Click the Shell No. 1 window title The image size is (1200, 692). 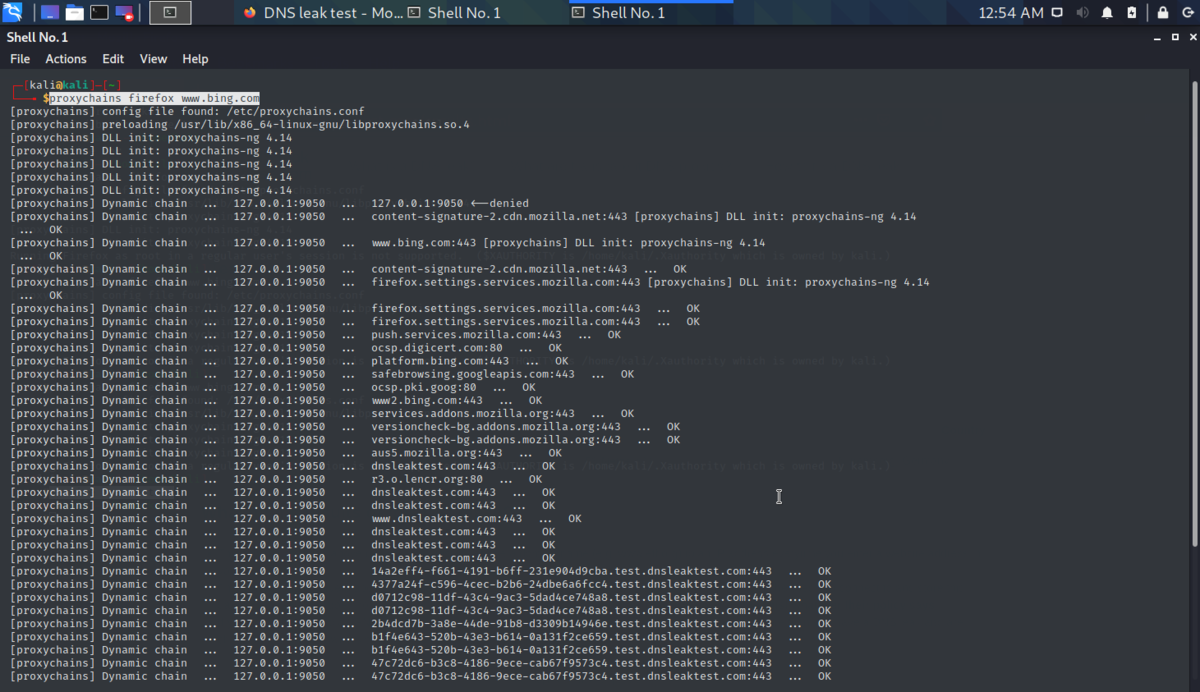(37, 37)
